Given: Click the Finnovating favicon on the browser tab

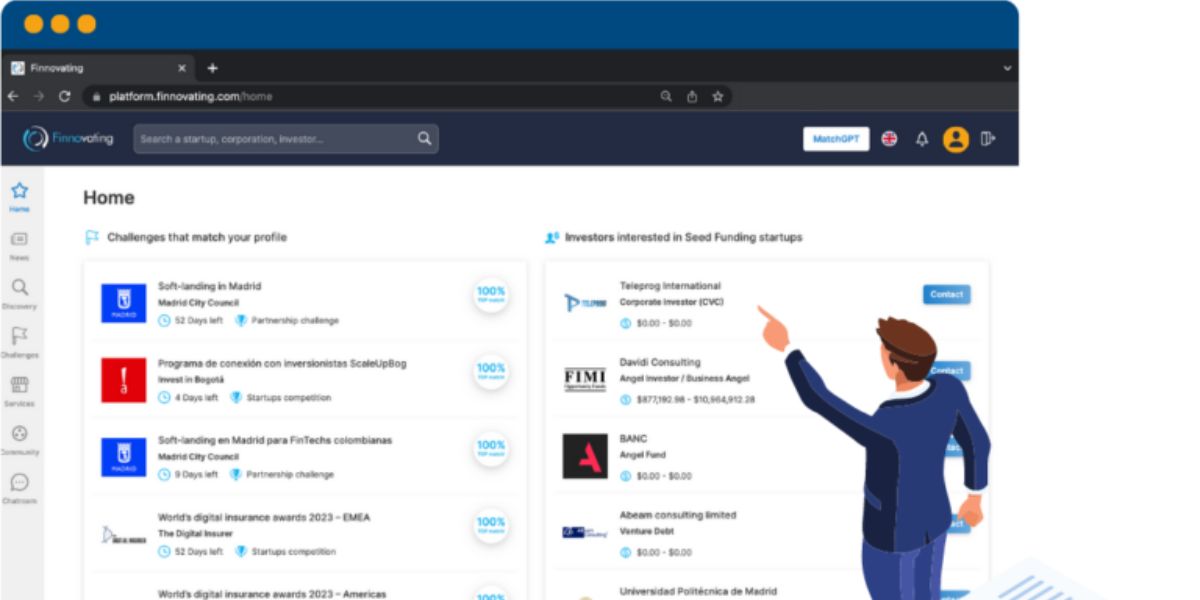Looking at the screenshot, I should tap(17, 68).
